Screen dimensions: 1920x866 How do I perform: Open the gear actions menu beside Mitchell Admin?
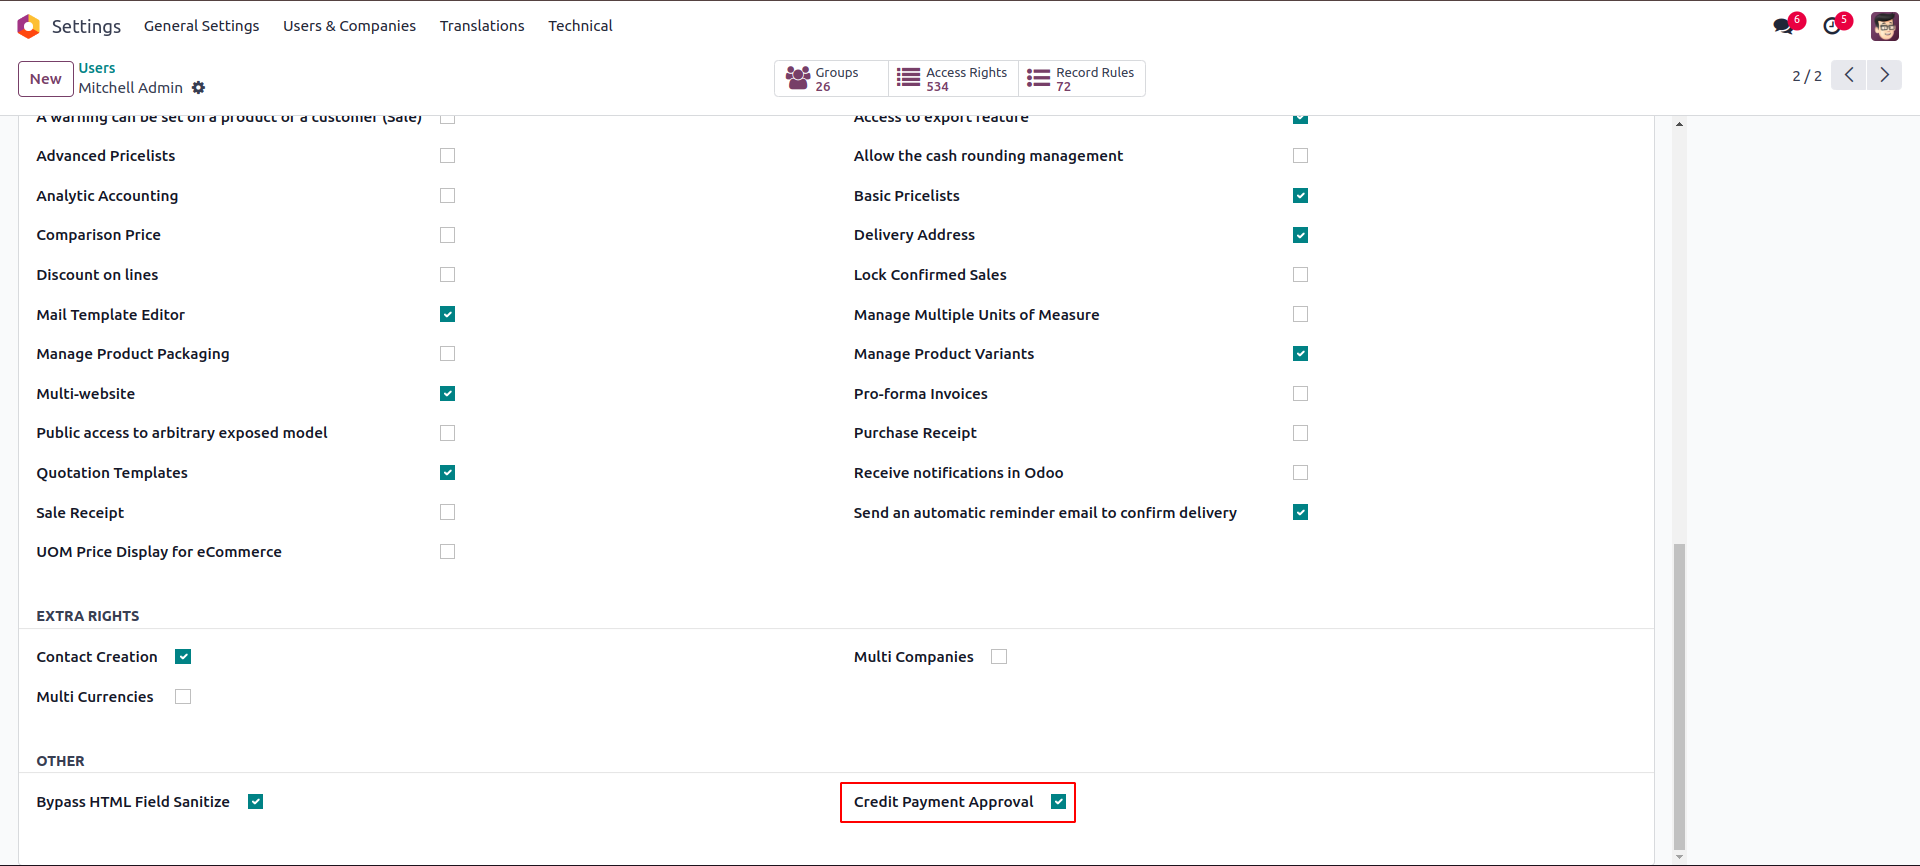pos(198,88)
